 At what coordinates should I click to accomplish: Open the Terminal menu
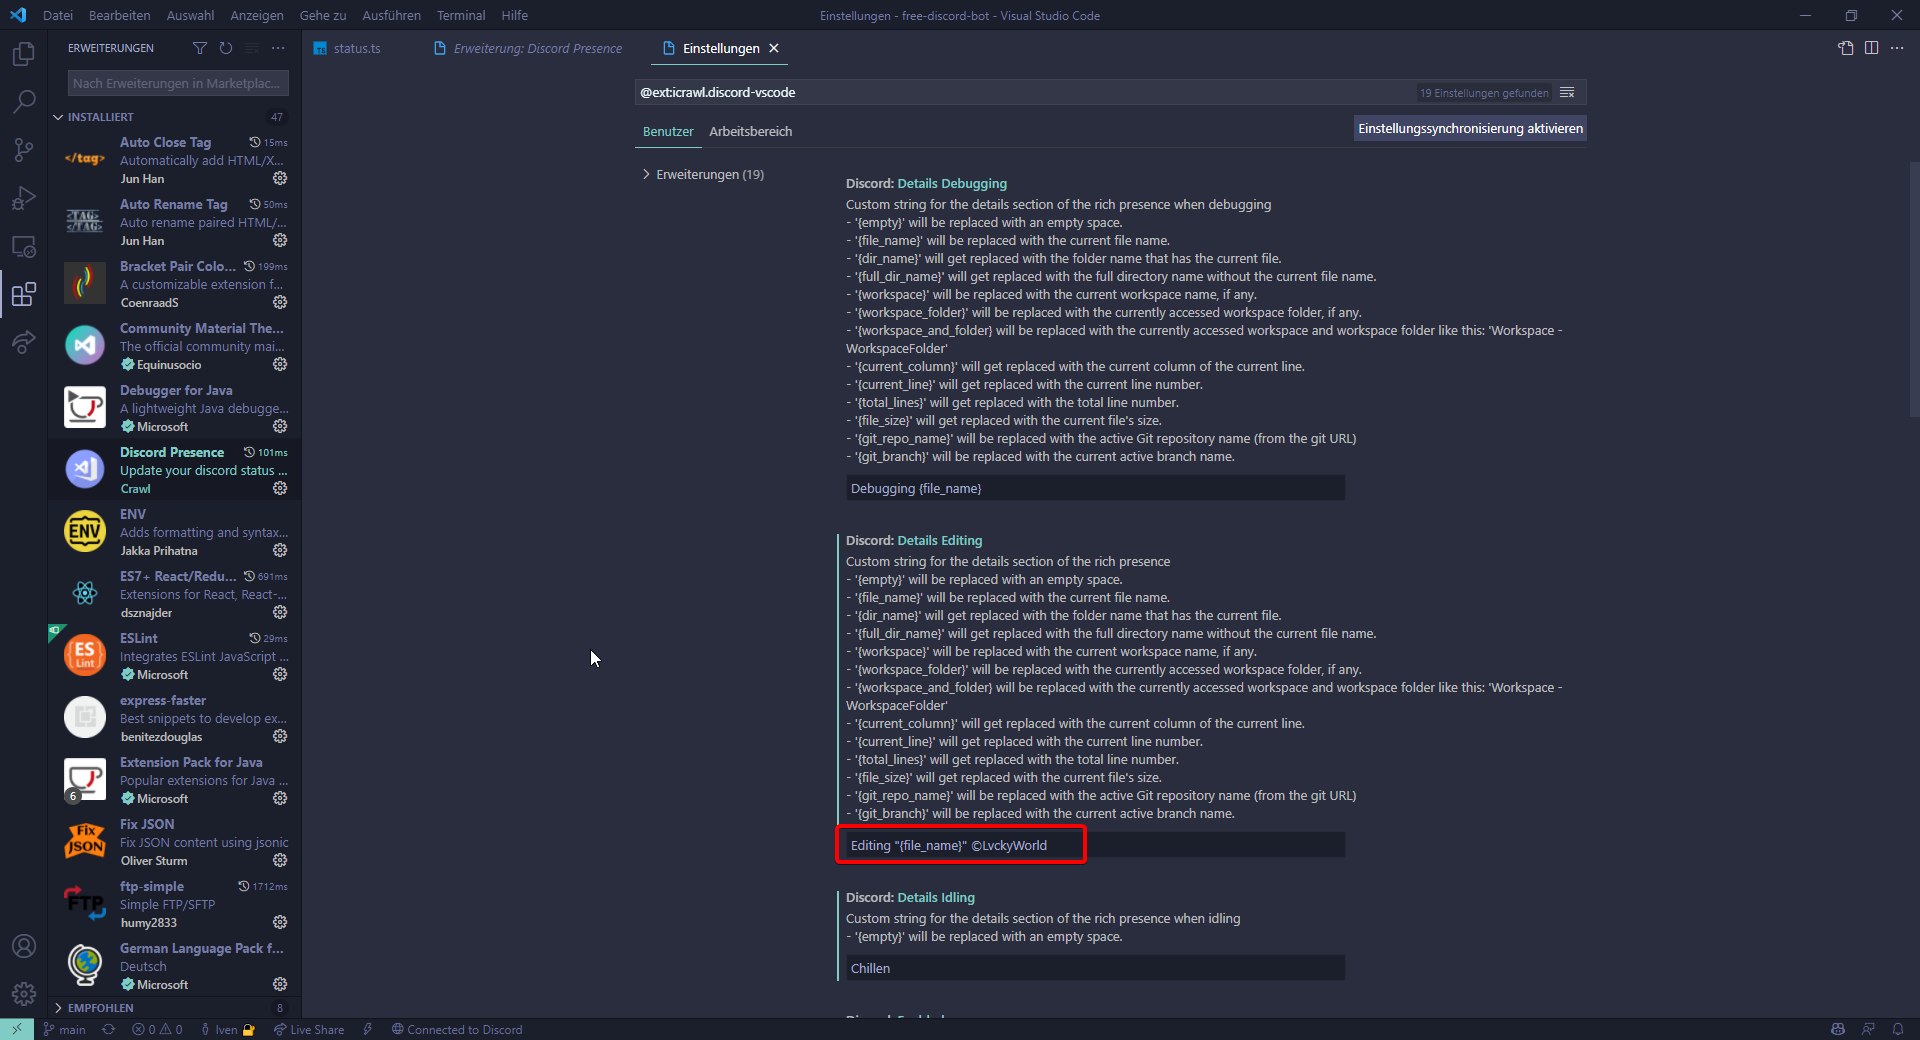click(x=460, y=15)
